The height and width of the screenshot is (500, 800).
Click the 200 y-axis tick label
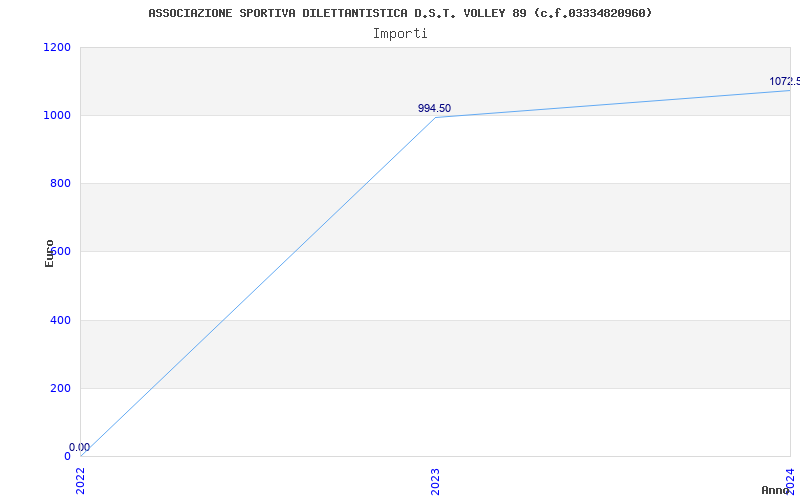(60, 388)
